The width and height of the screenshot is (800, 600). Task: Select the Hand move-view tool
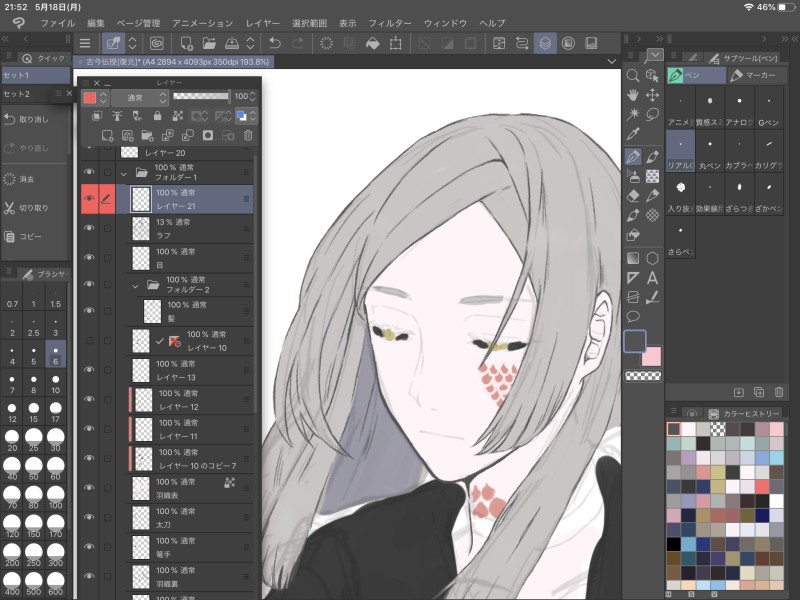point(633,95)
